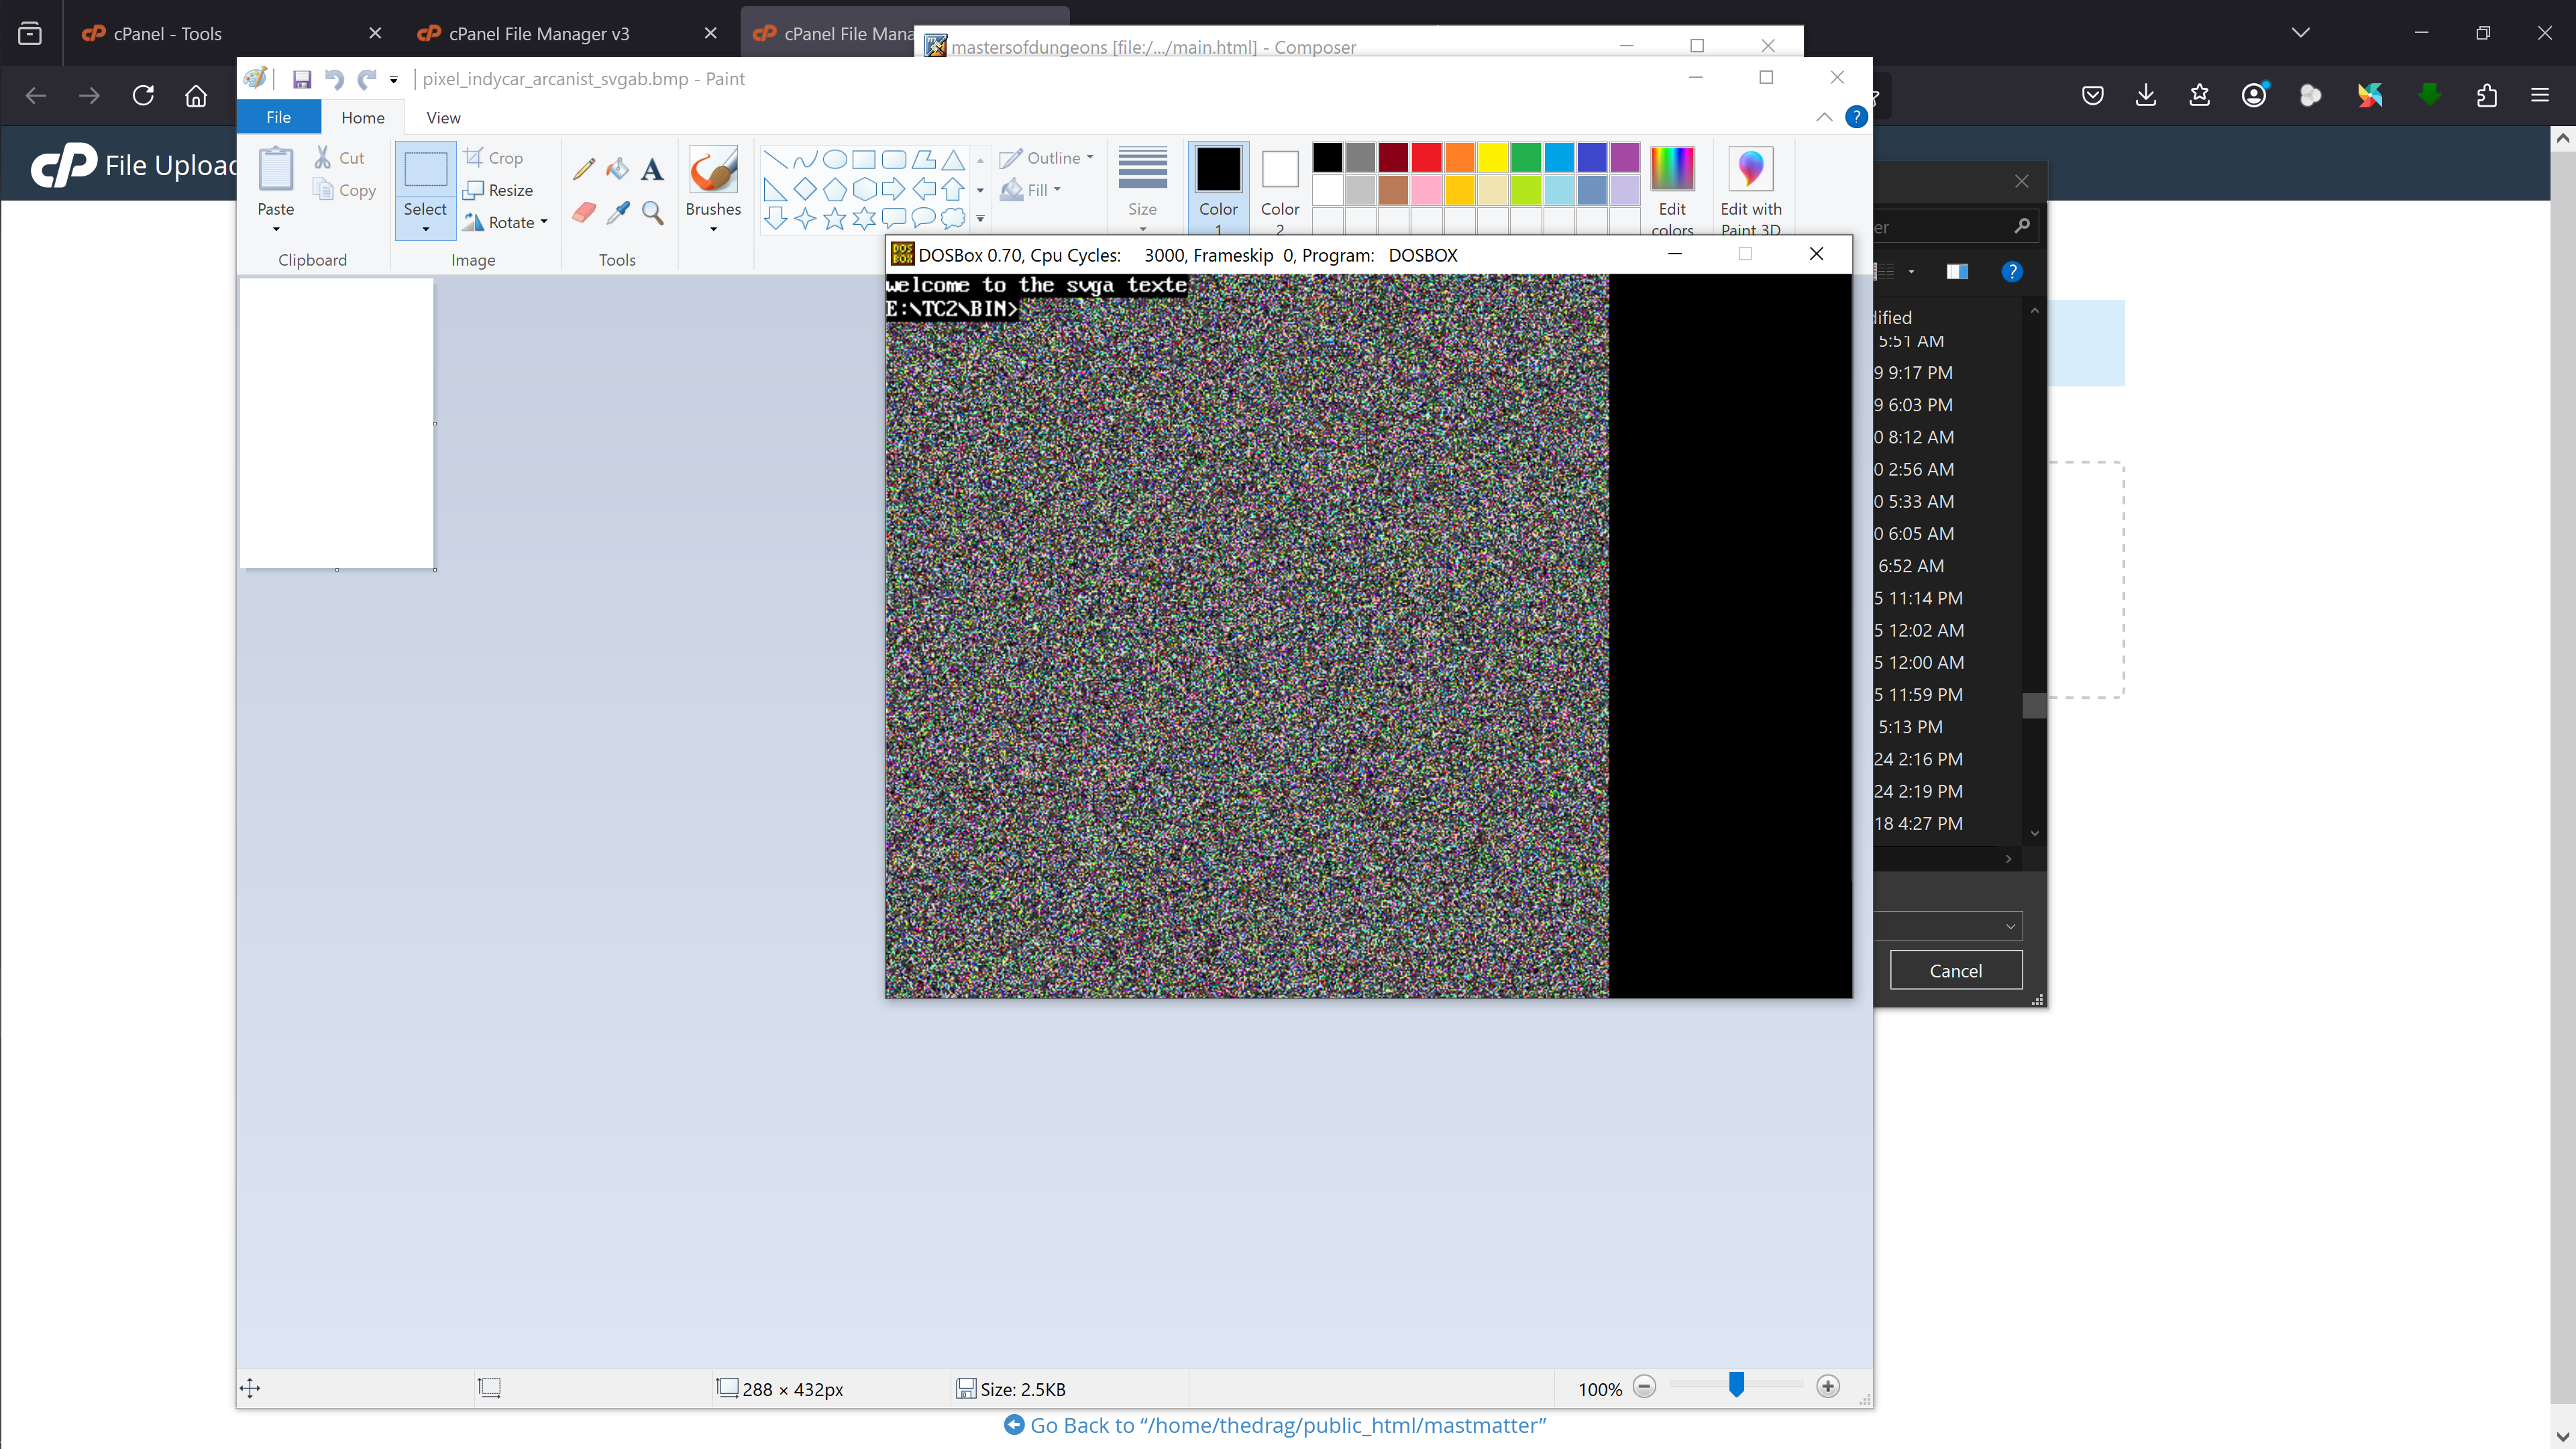Switch to the View ribbon tab
The width and height of the screenshot is (2576, 1449).
click(443, 117)
